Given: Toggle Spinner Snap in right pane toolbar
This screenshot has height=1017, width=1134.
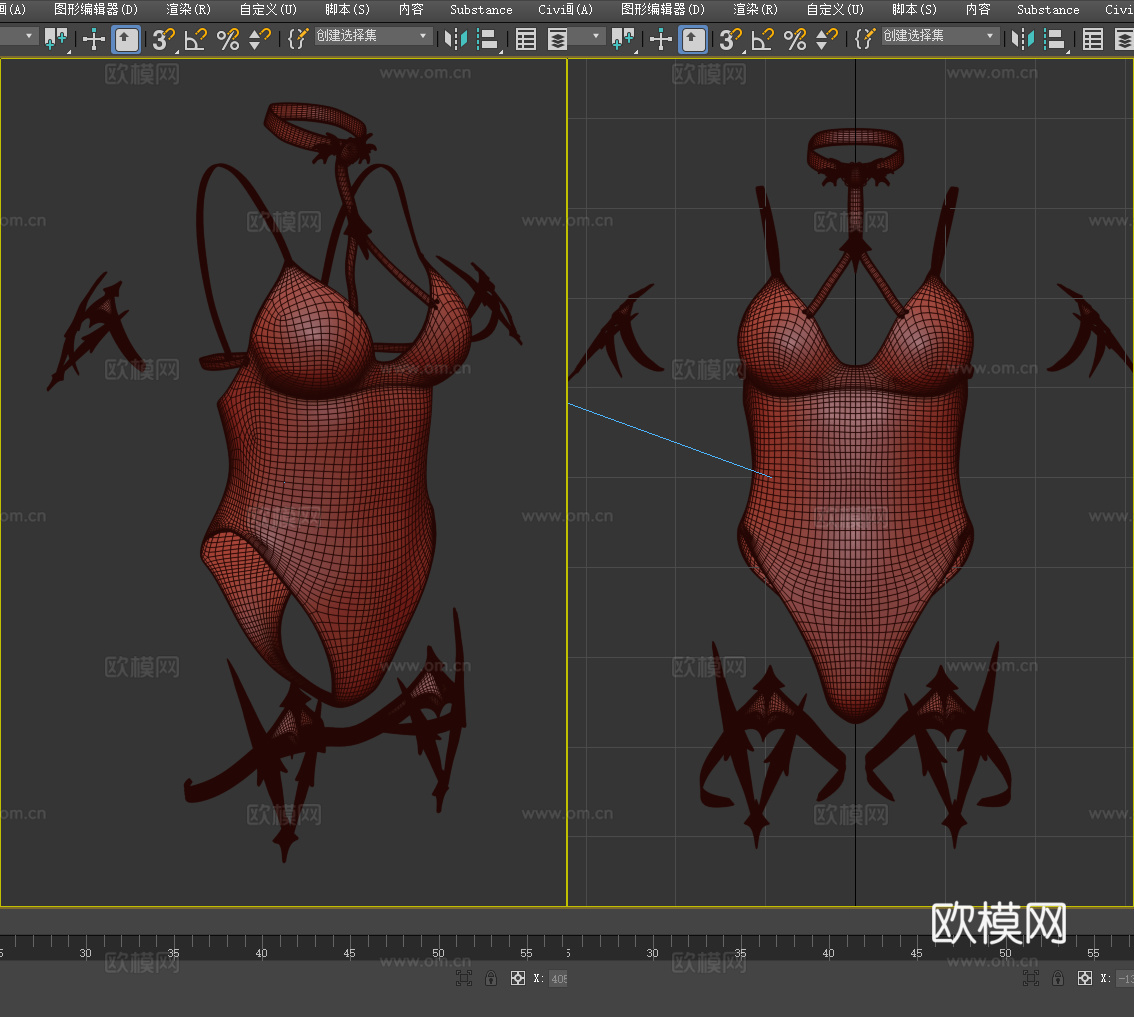Looking at the screenshot, I should (827, 39).
